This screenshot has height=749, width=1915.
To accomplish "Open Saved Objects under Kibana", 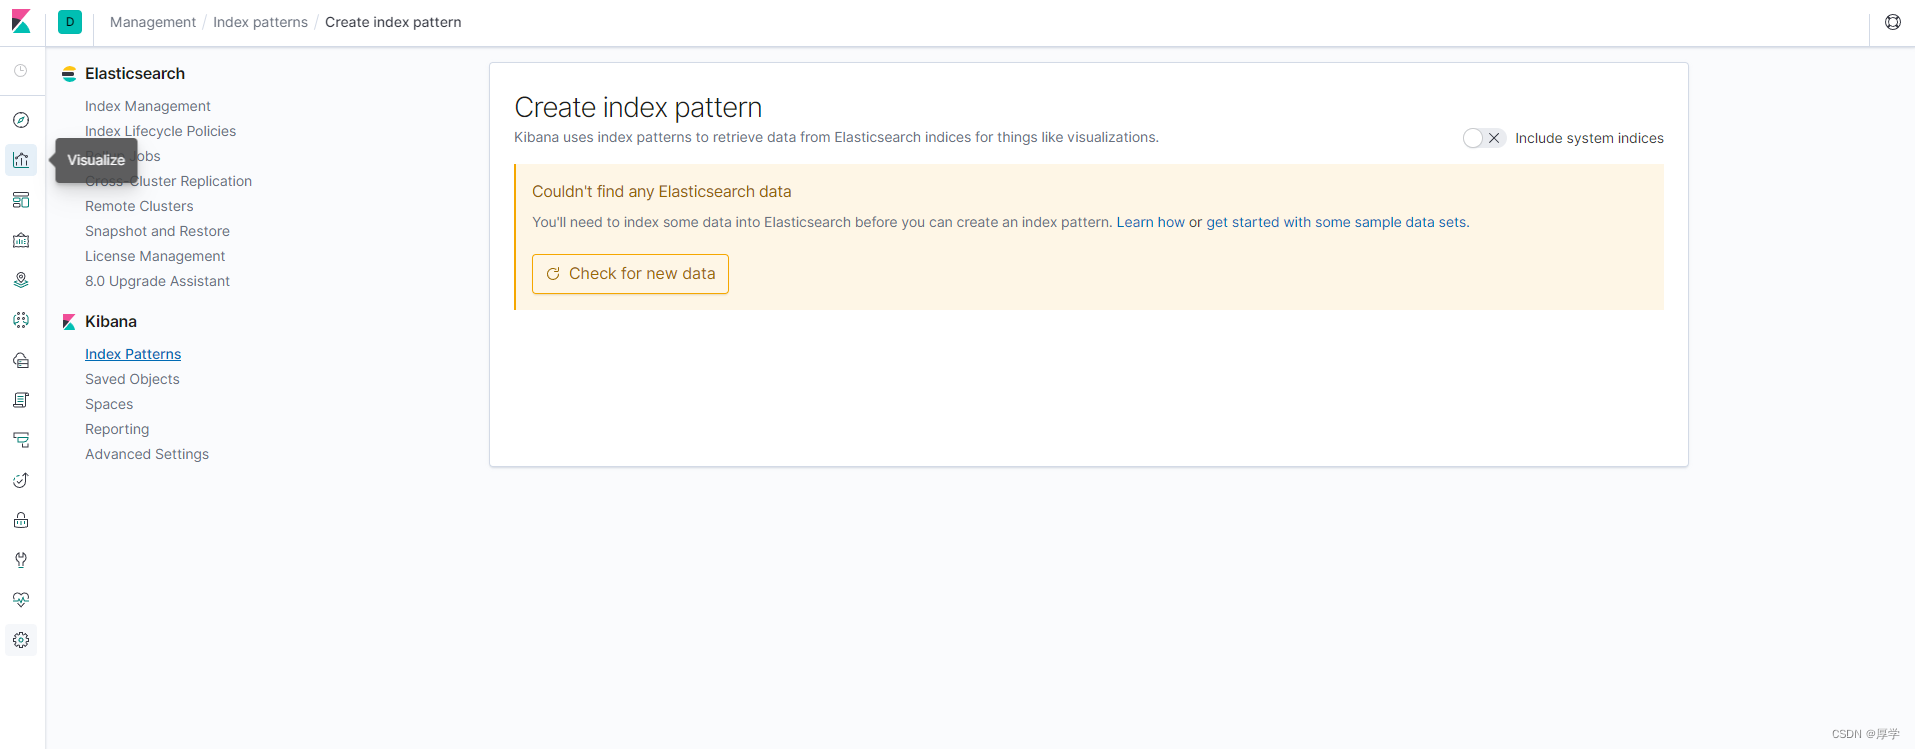I will tap(132, 379).
